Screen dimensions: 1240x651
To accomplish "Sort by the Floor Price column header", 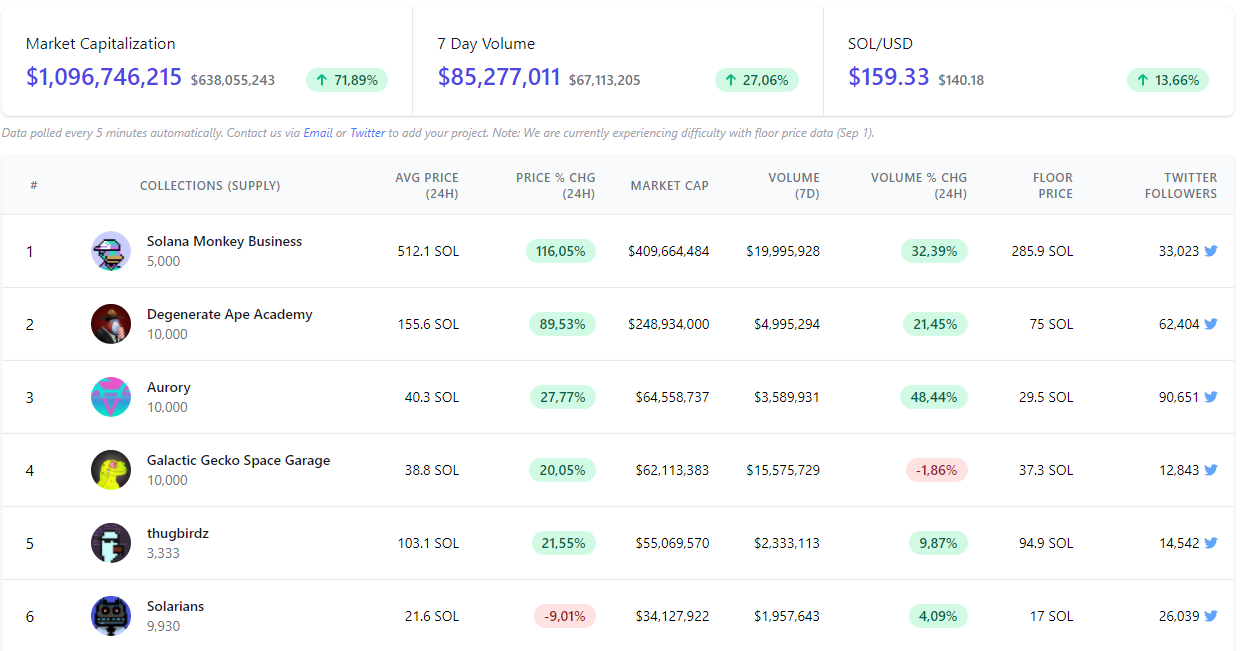I will tap(1053, 185).
